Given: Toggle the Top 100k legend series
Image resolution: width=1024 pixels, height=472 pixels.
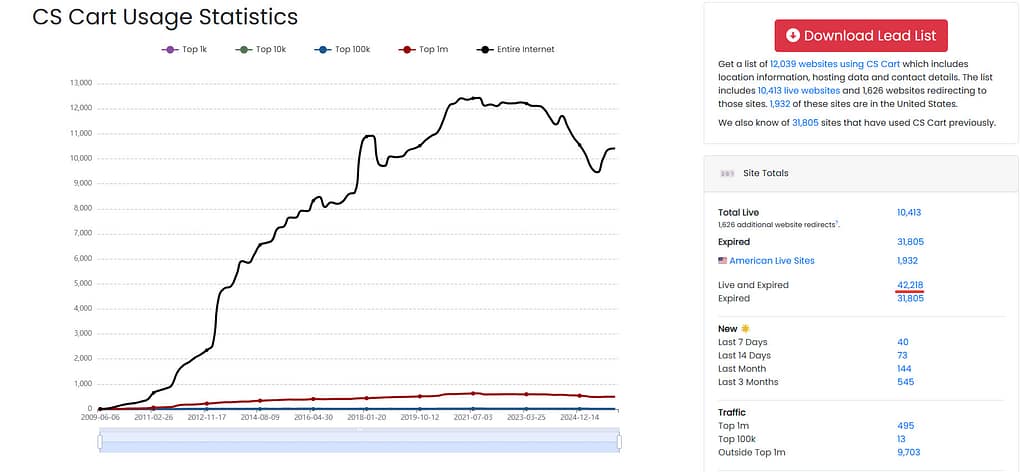Looking at the screenshot, I should [x=343, y=50].
